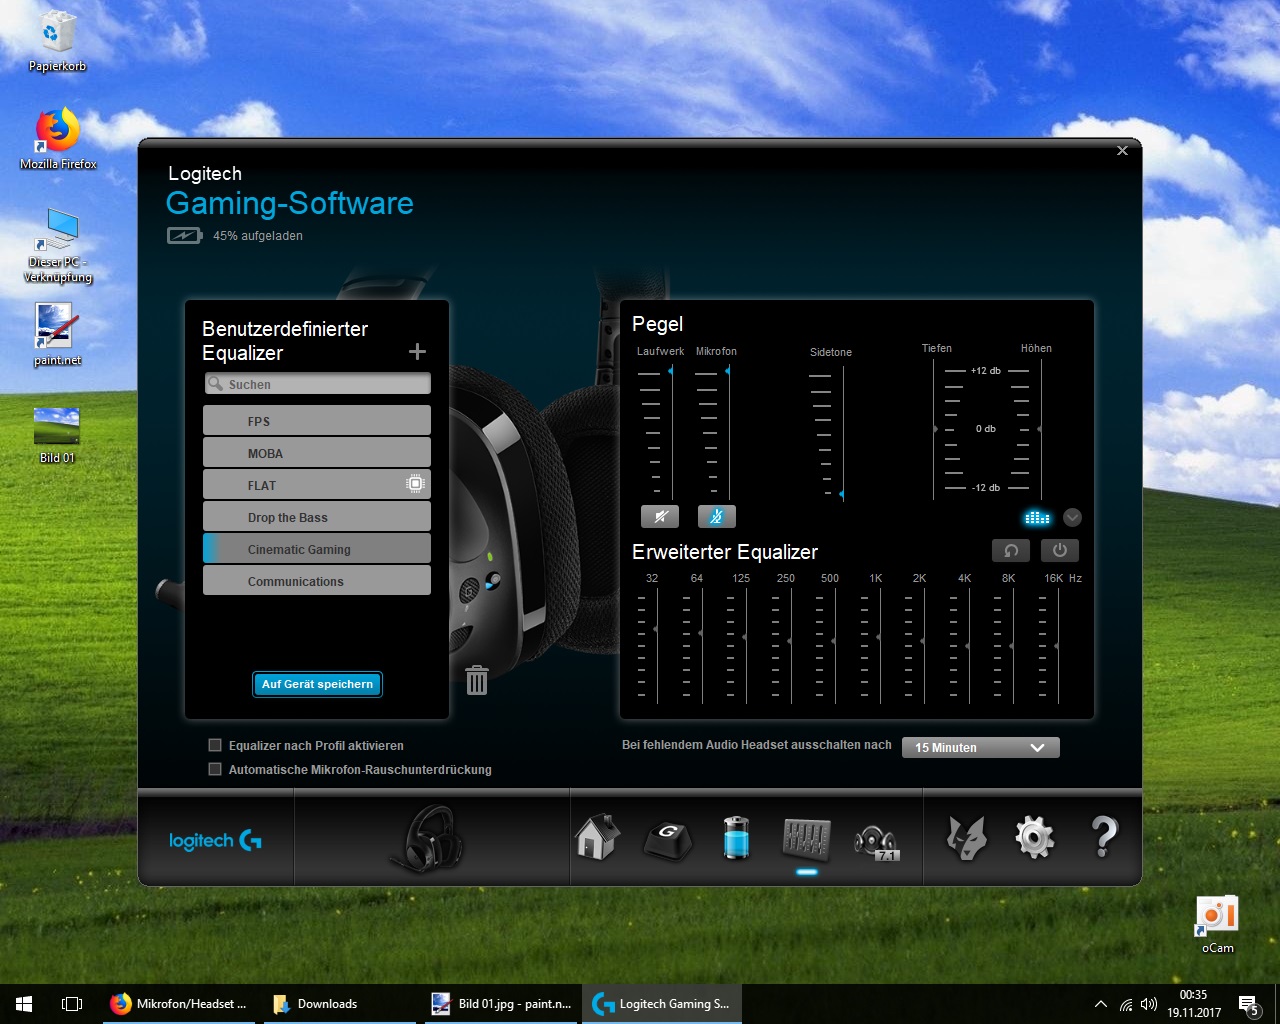Add new equalizer with plus icon
The image size is (1280, 1024).
[x=418, y=351]
